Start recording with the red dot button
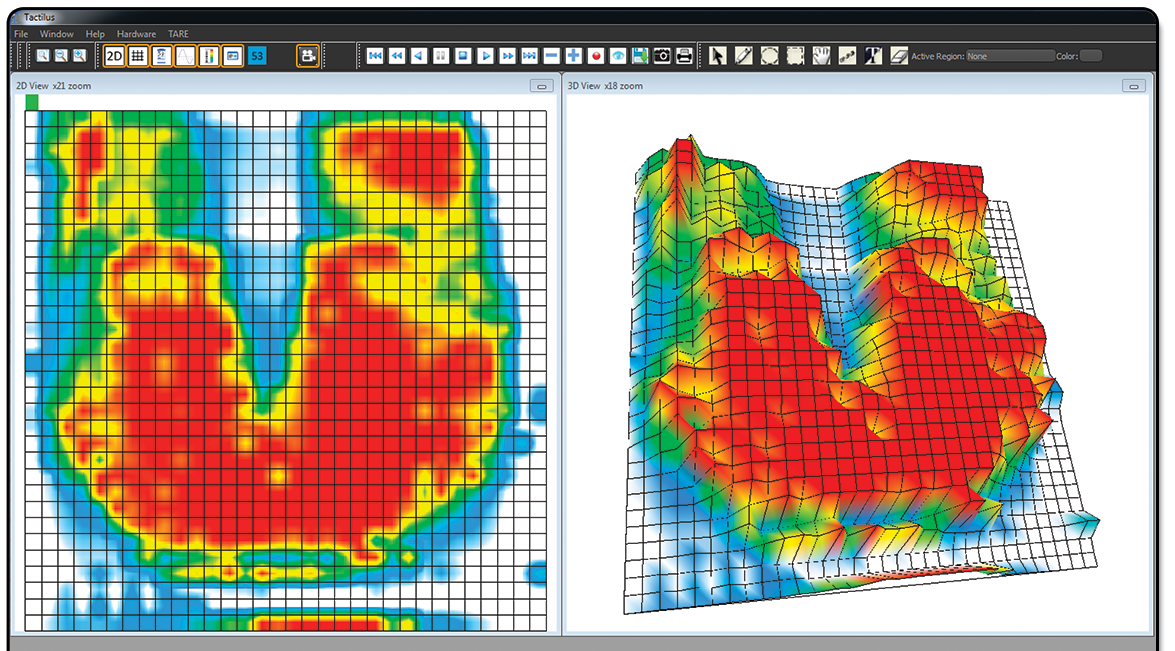The image size is (1175, 651). (596, 55)
